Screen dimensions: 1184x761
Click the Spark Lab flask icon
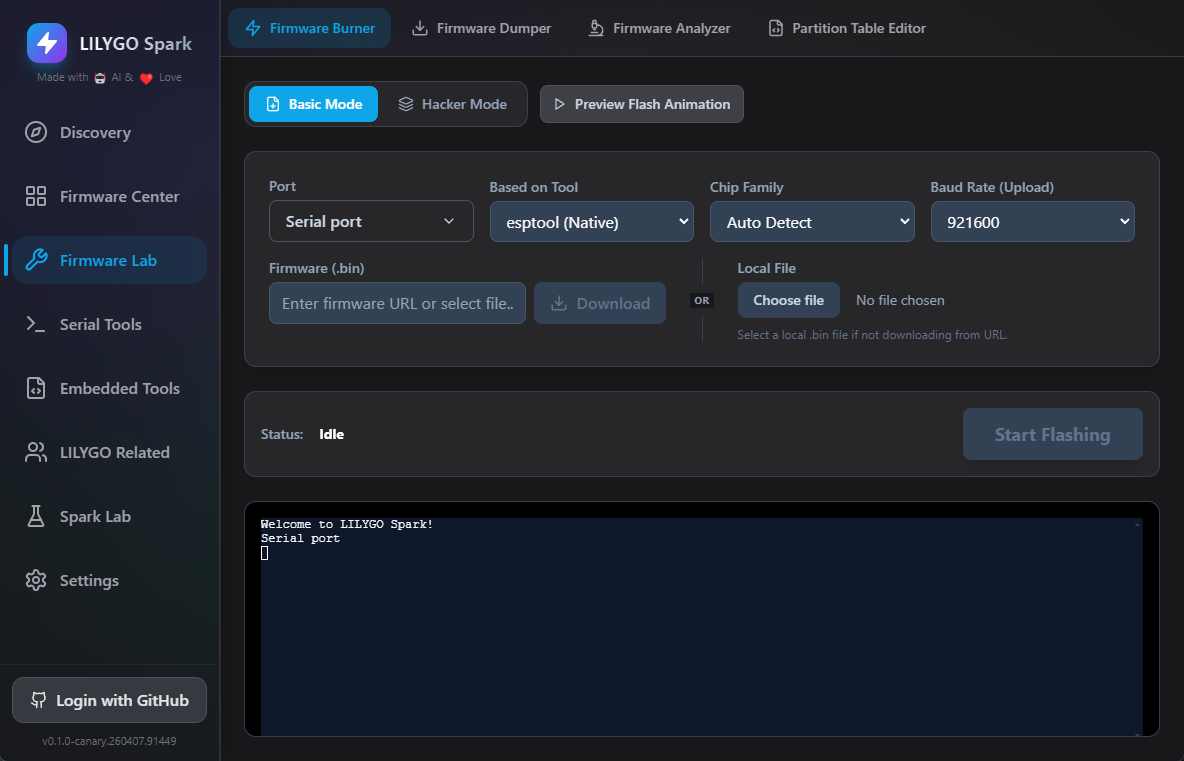[x=36, y=517]
